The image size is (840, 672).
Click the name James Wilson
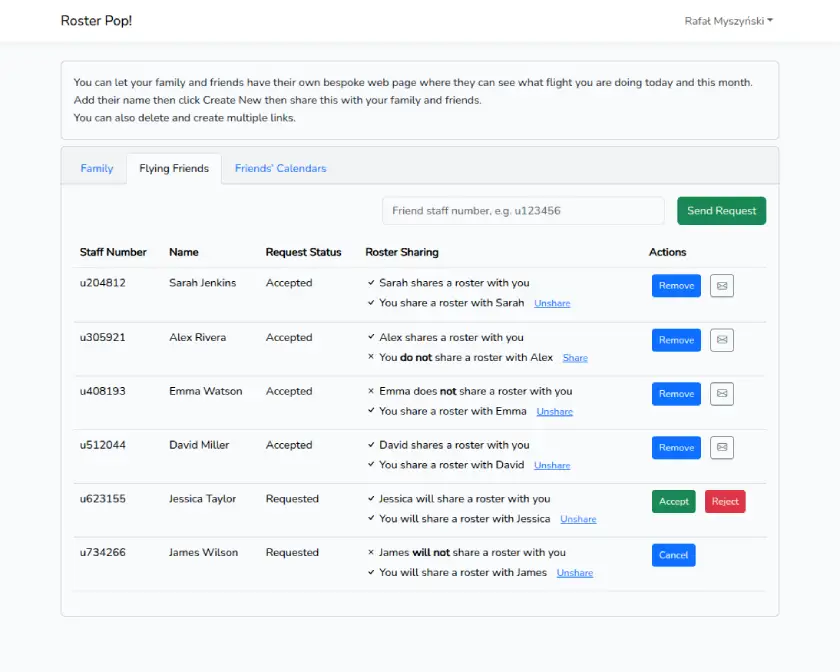click(204, 552)
